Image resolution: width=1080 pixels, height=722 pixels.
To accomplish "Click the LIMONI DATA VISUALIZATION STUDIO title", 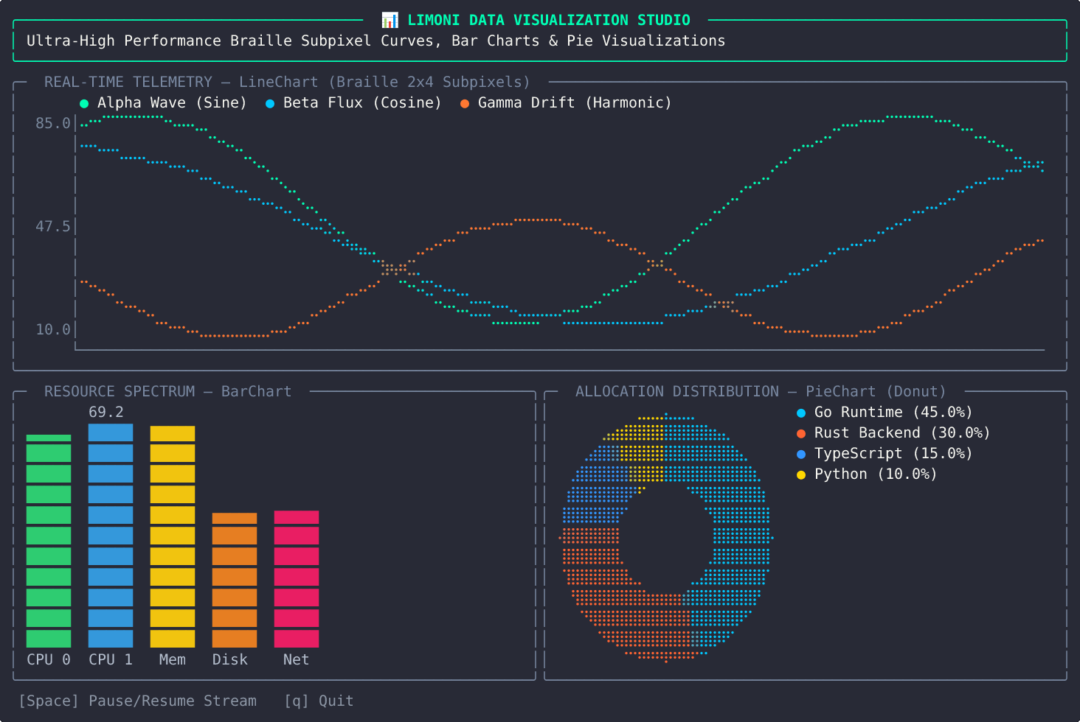I will [x=548, y=20].
